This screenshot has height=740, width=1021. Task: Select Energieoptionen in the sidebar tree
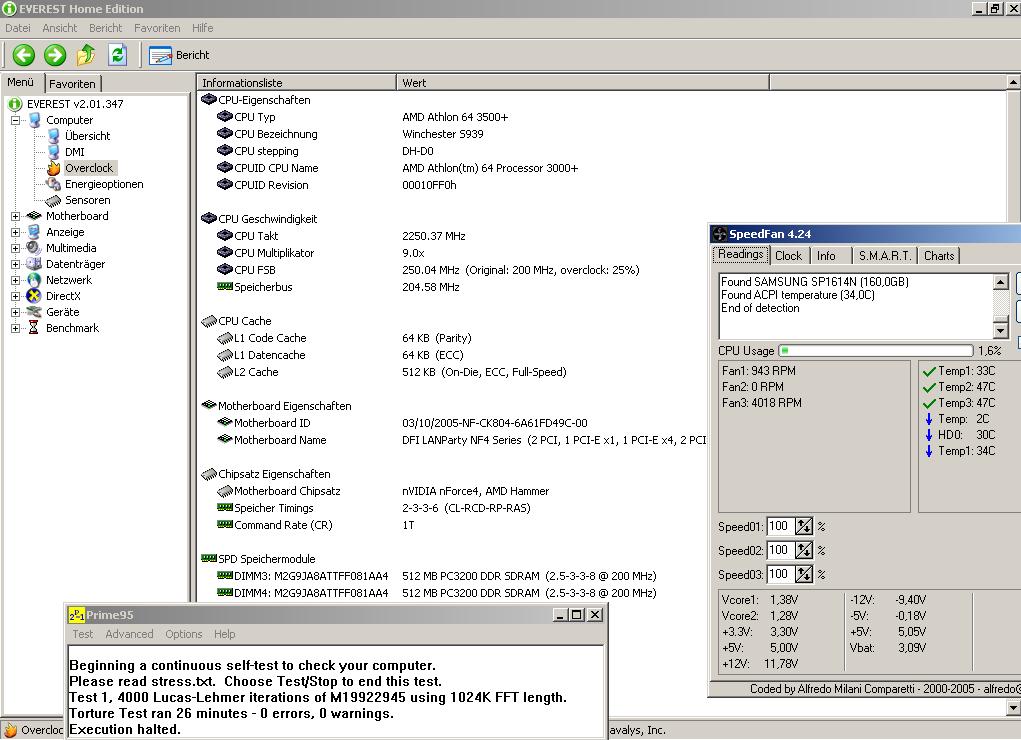pos(103,184)
